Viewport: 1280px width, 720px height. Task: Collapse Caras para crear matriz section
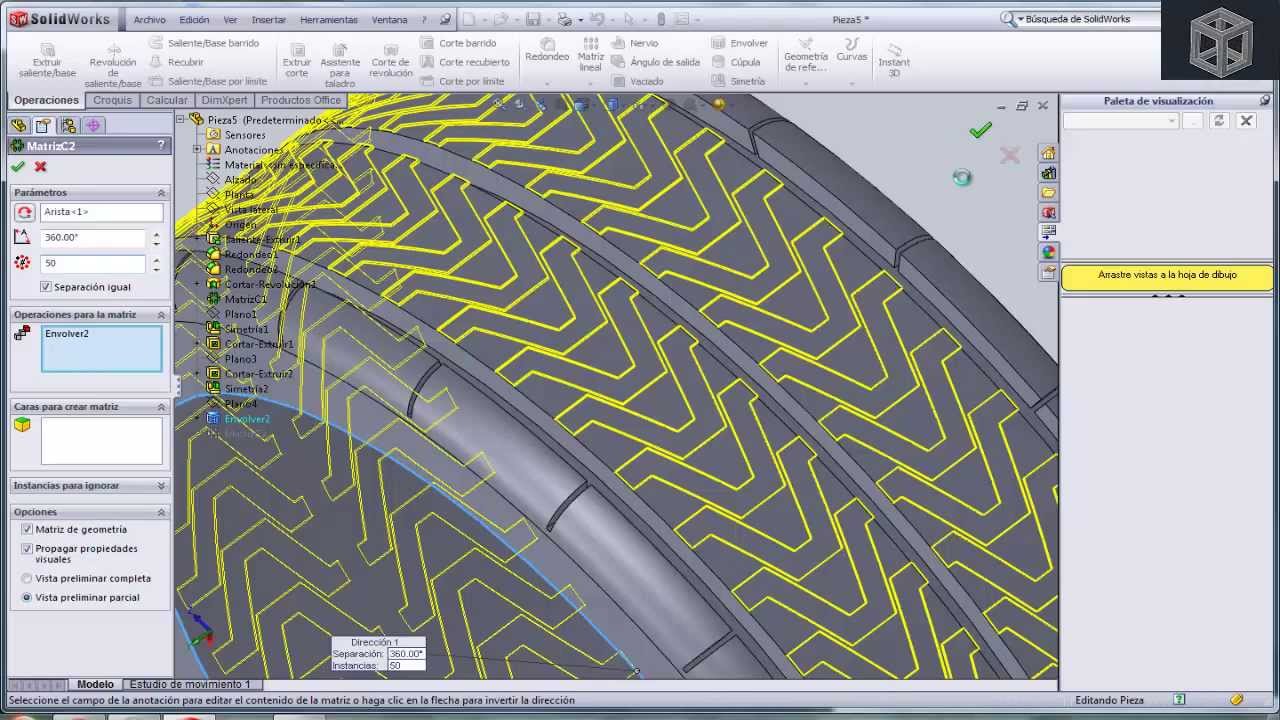click(x=161, y=407)
